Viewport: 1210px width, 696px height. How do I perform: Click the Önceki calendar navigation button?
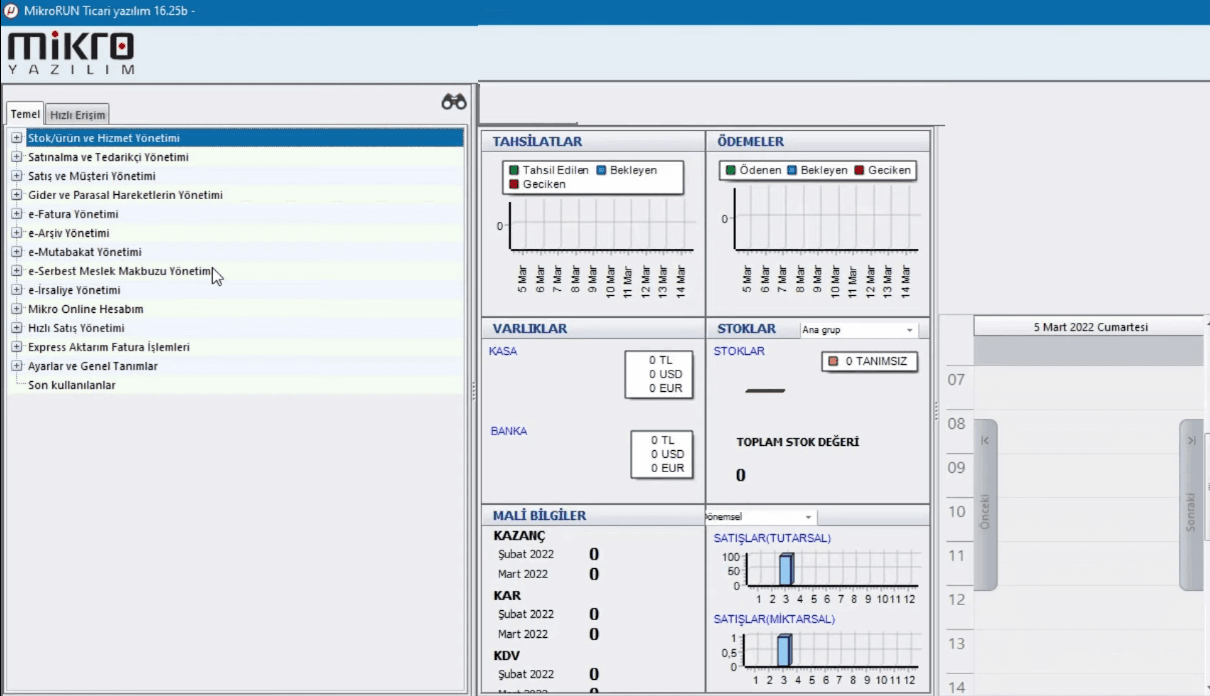pos(985,505)
